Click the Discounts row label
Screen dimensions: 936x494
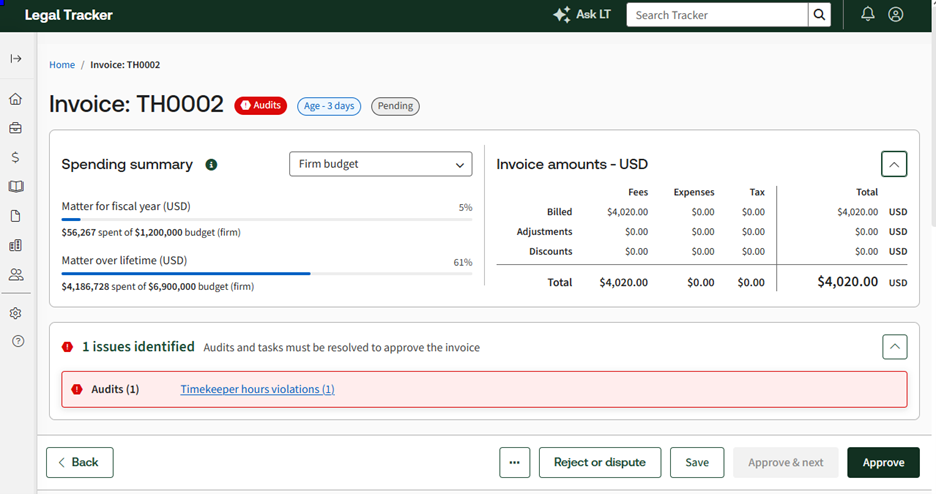[x=550, y=251]
